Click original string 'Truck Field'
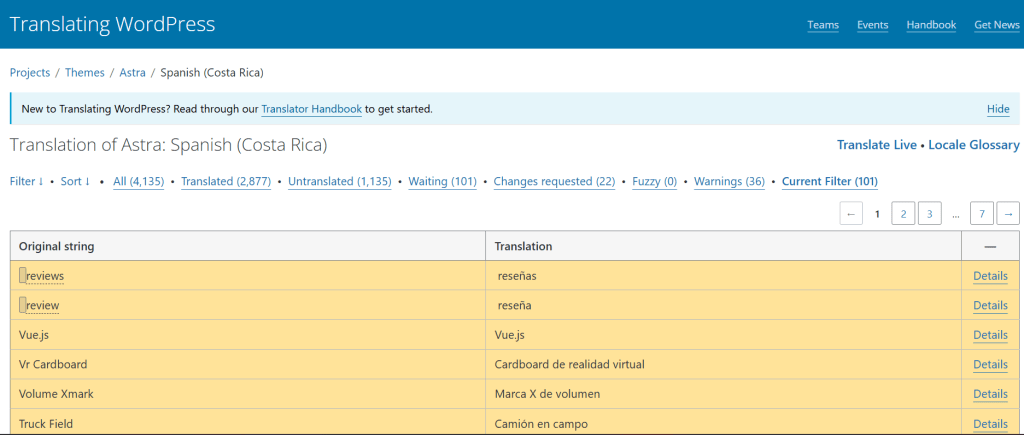 pos(46,424)
